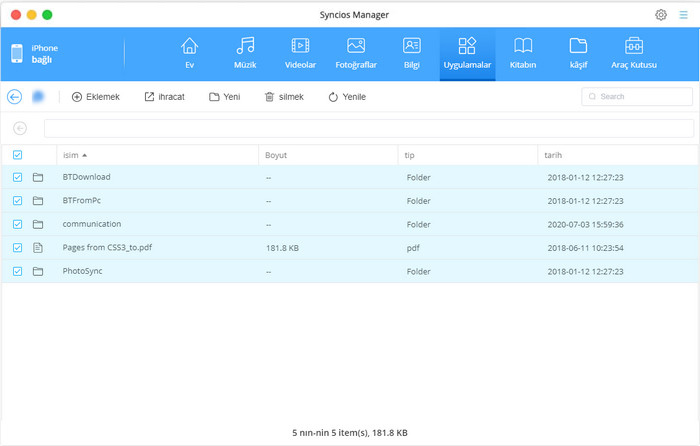Image resolution: width=700 pixels, height=446 pixels.
Task: Uncheck the Pages from CSS3_to.pdf checkbox
Action: click(x=17, y=247)
